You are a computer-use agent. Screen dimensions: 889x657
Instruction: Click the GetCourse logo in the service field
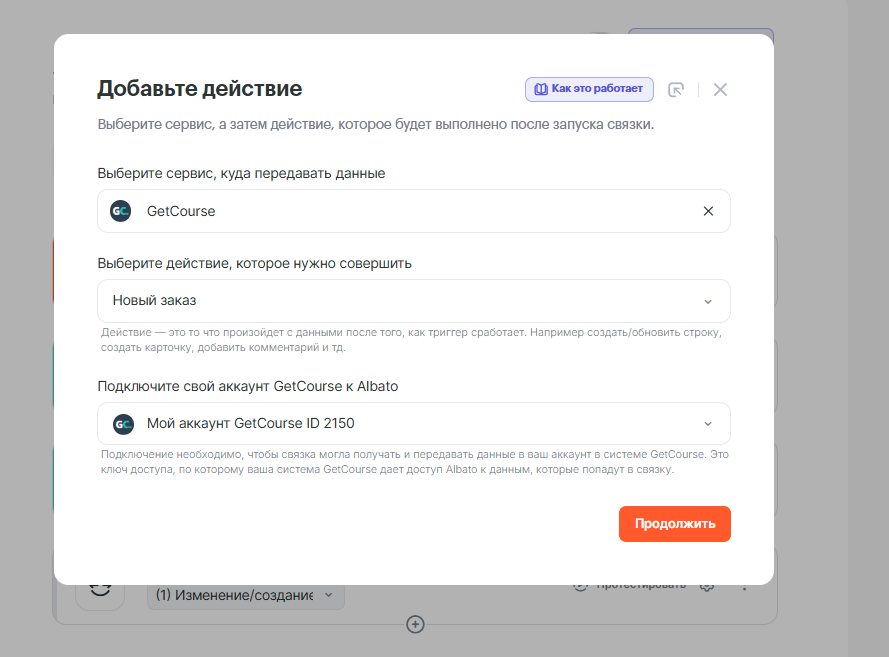121,211
